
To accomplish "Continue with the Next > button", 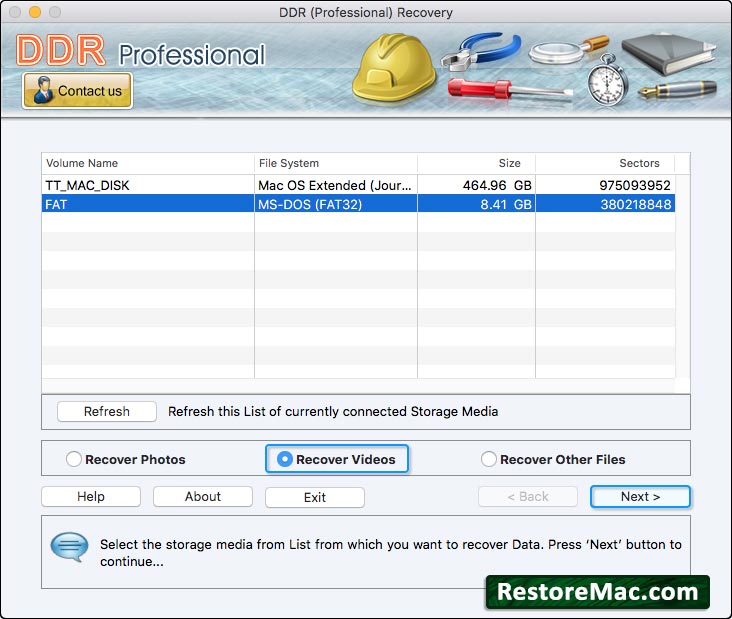I will pos(640,496).
